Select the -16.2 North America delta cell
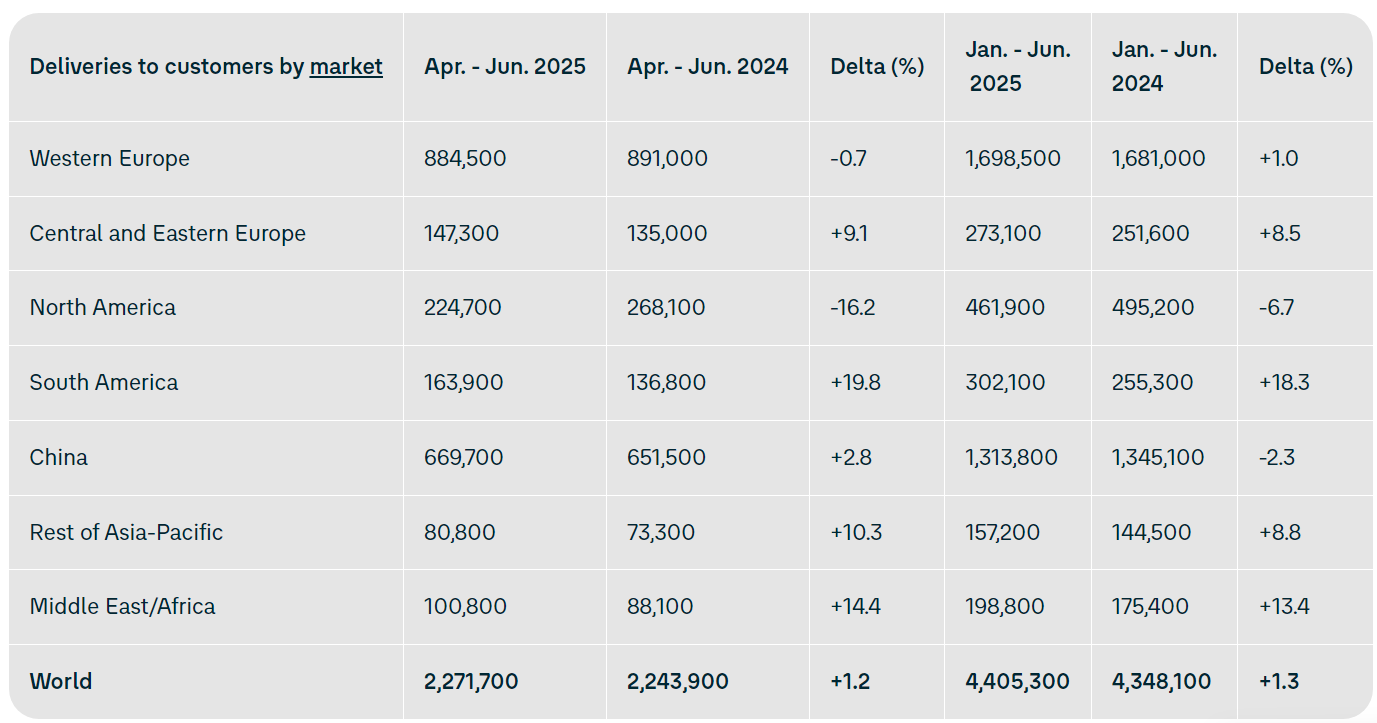This screenshot has height=723, width=1377. 853,308
